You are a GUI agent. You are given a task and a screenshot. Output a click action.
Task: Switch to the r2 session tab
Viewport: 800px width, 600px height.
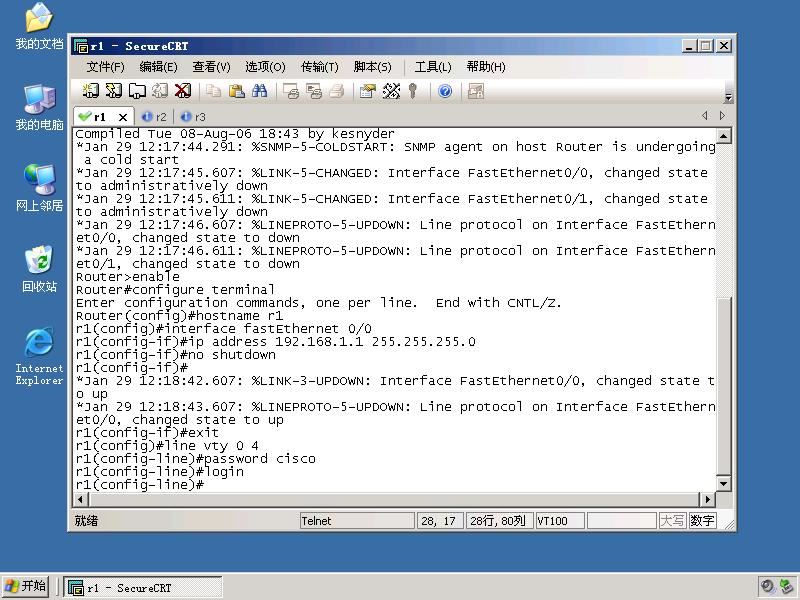(x=155, y=117)
